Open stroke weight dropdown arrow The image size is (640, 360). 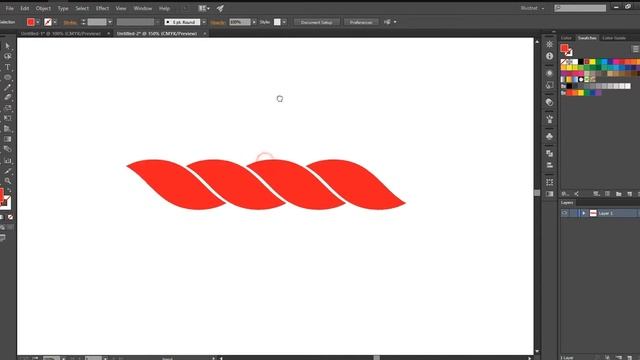pos(110,22)
